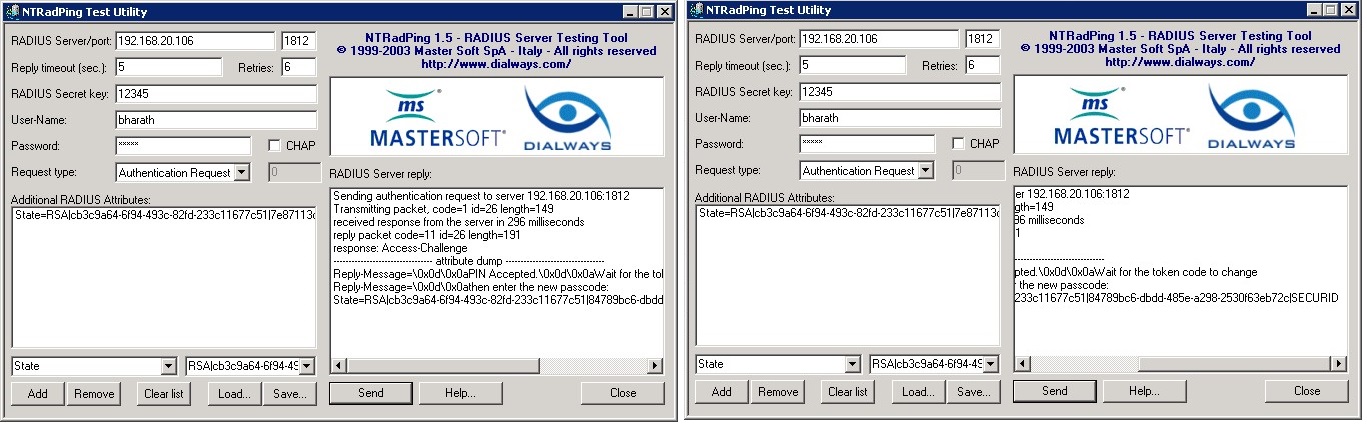The image size is (1367, 427).
Task: Click the port field 1812 in right window
Action: [983, 39]
